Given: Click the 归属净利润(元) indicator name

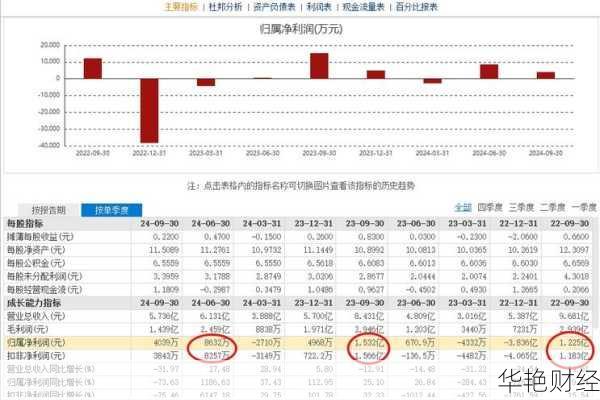Looking at the screenshot, I should pos(36,343).
